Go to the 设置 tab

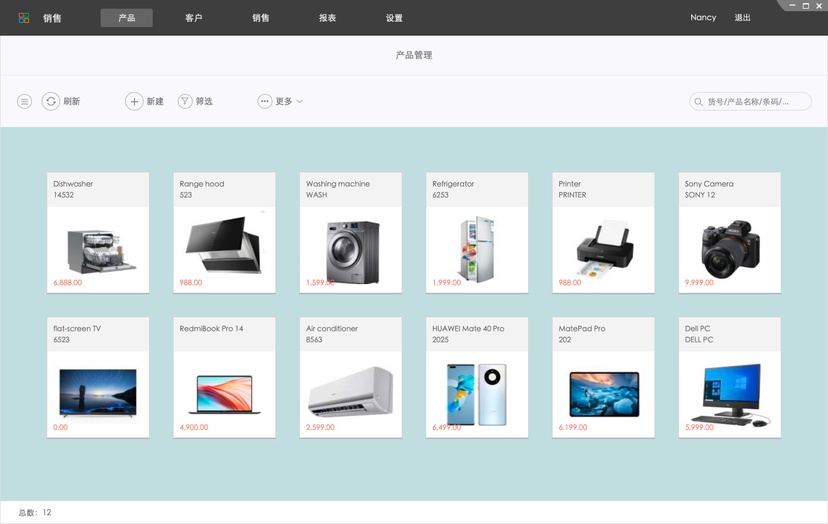pyautogui.click(x=394, y=18)
